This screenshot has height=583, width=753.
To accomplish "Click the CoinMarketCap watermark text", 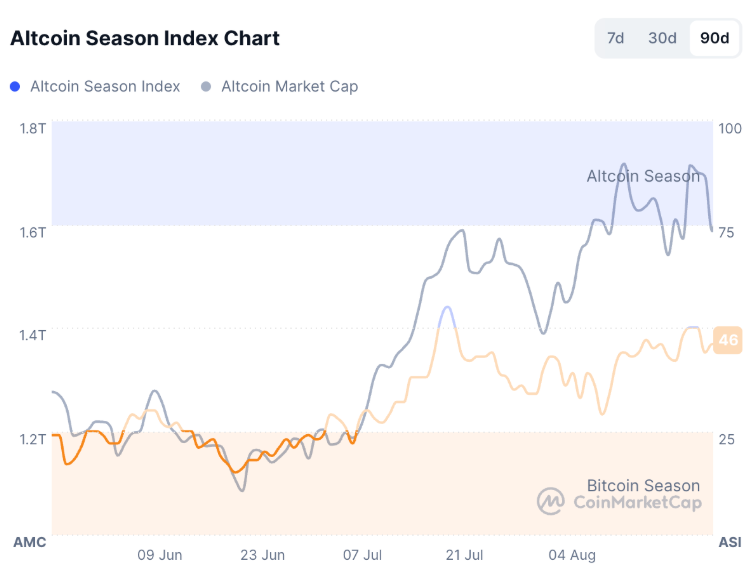I will point(636,502).
